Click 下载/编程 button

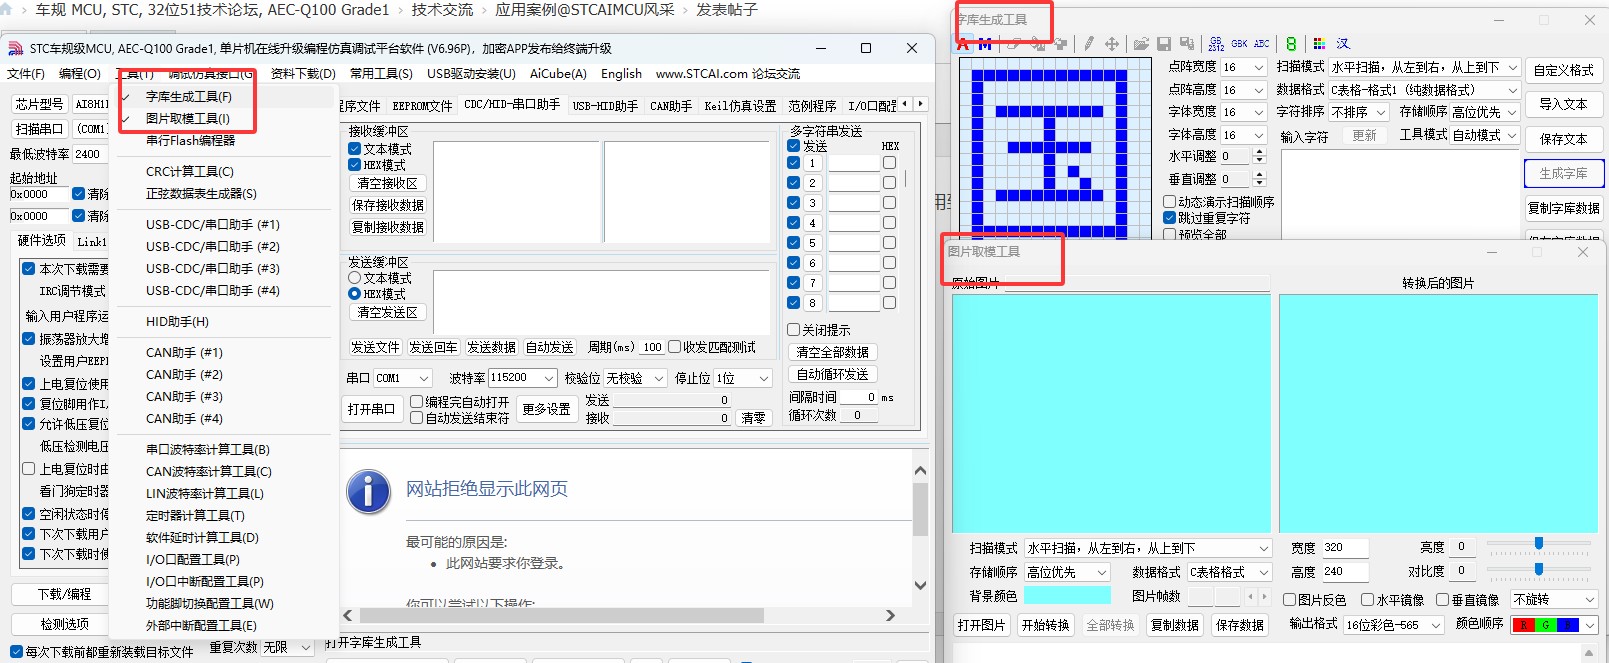tap(64, 594)
